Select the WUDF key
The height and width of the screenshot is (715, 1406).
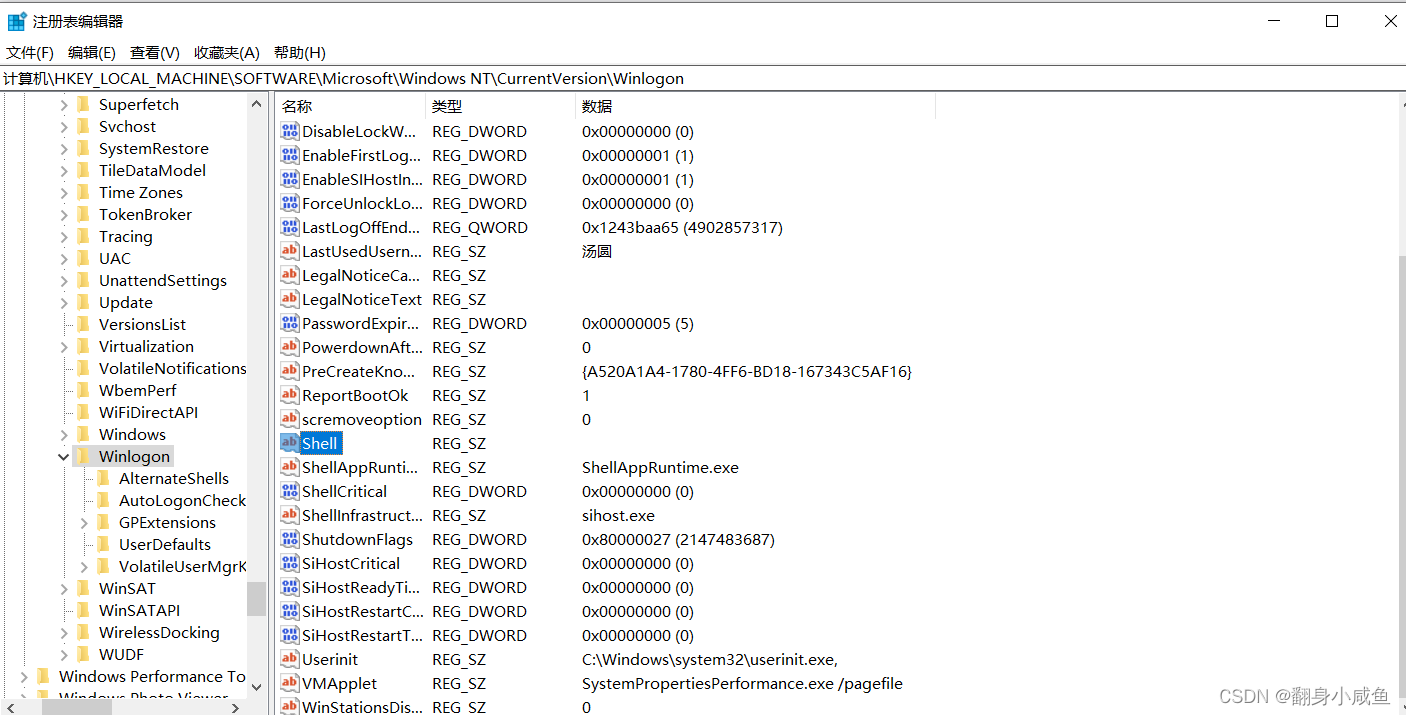point(121,655)
